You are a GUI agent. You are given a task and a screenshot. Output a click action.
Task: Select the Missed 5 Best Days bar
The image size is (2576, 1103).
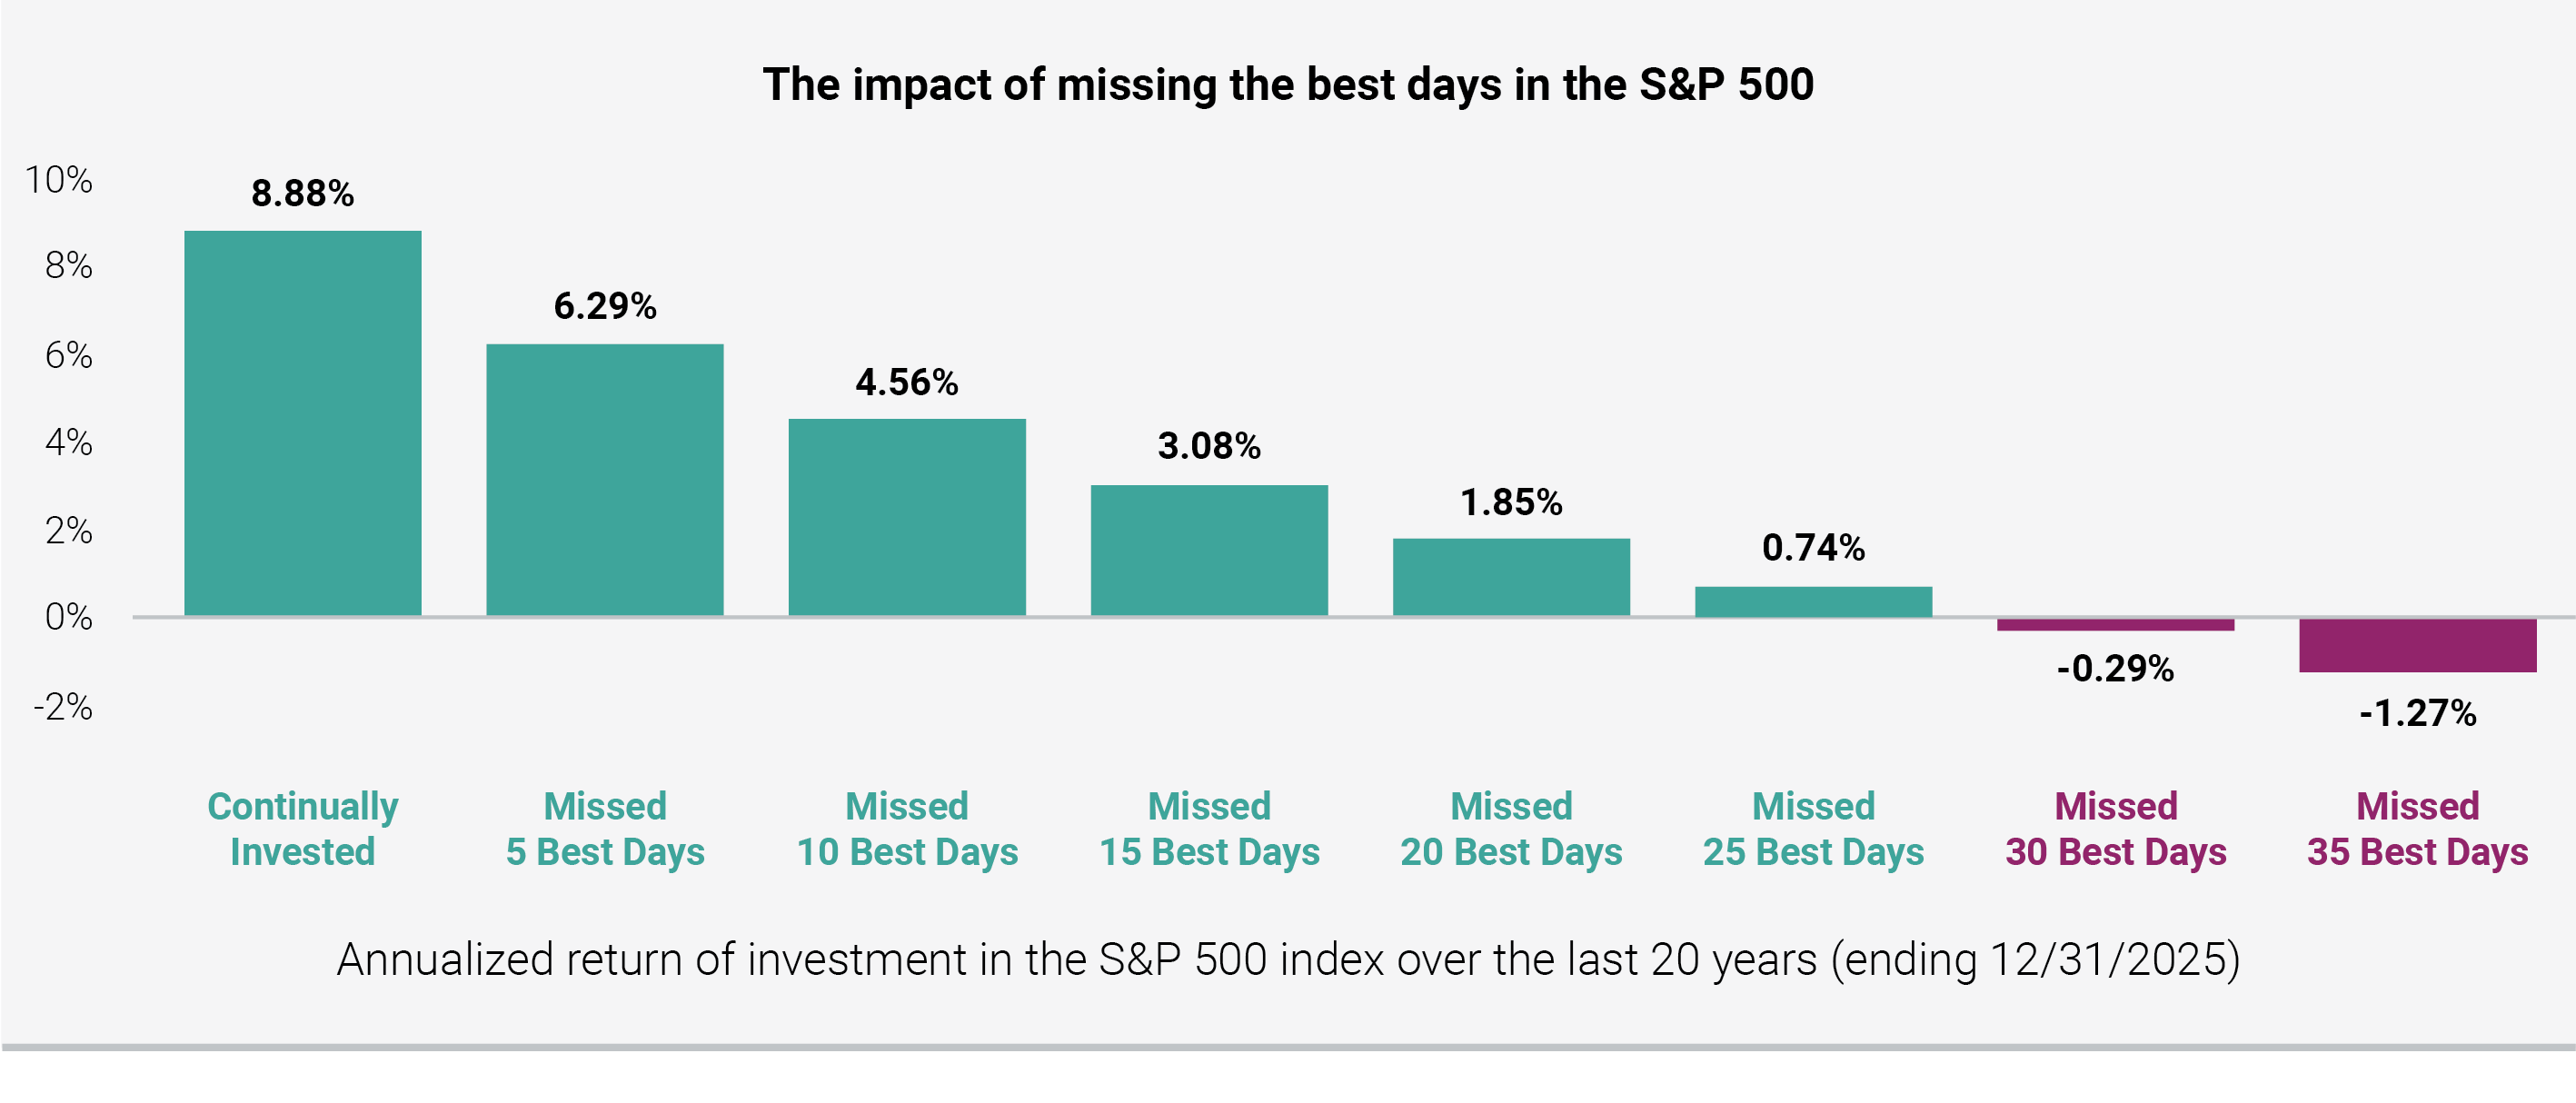click(605, 480)
